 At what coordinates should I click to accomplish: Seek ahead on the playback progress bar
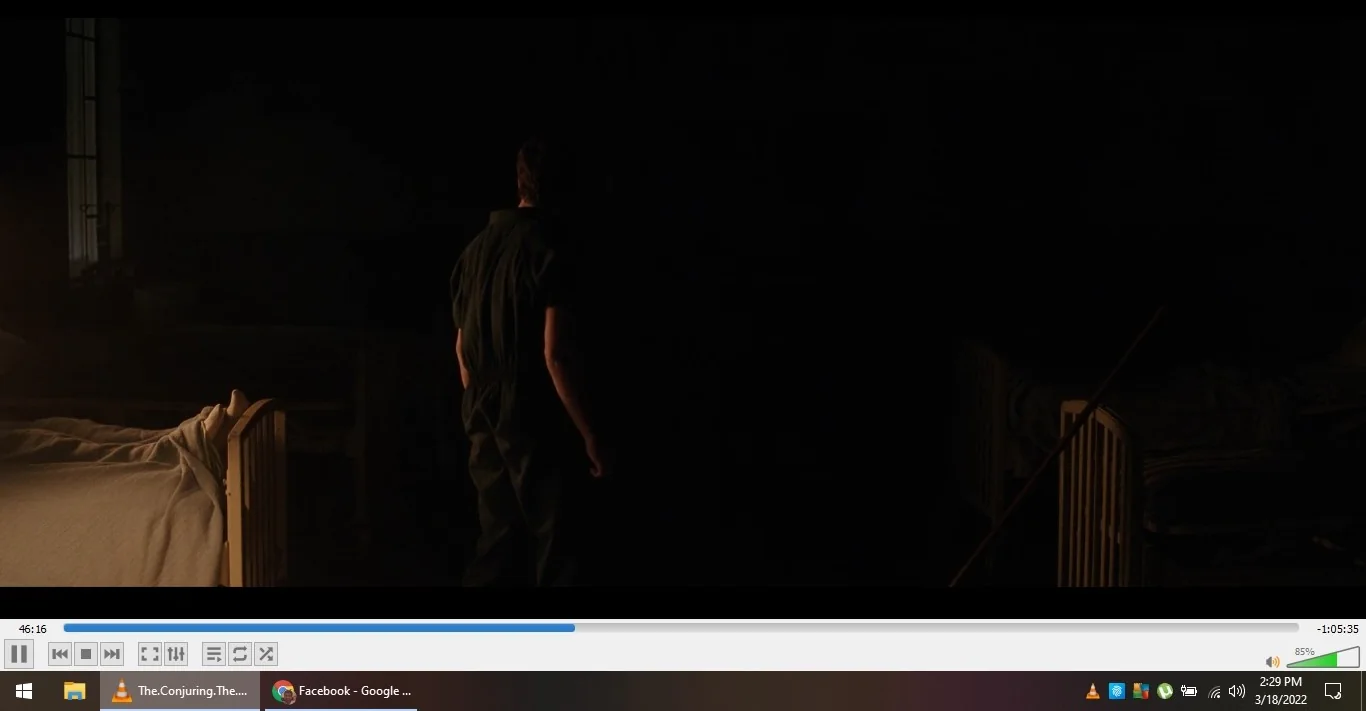pos(680,628)
